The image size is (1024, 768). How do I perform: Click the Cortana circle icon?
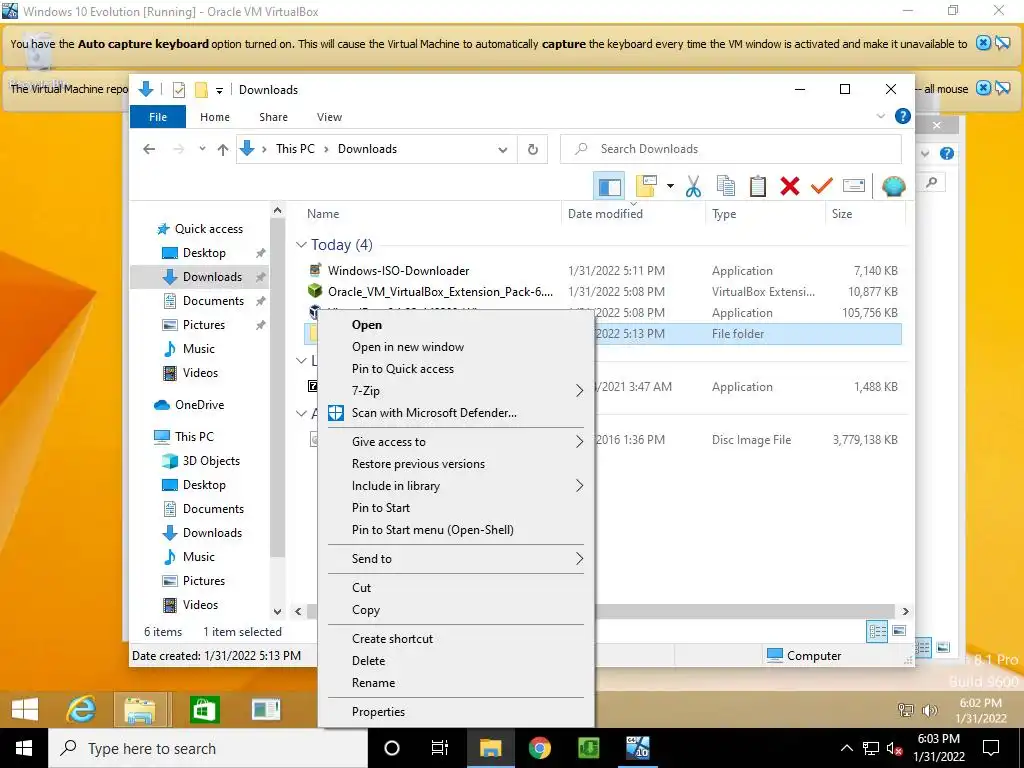click(x=391, y=748)
